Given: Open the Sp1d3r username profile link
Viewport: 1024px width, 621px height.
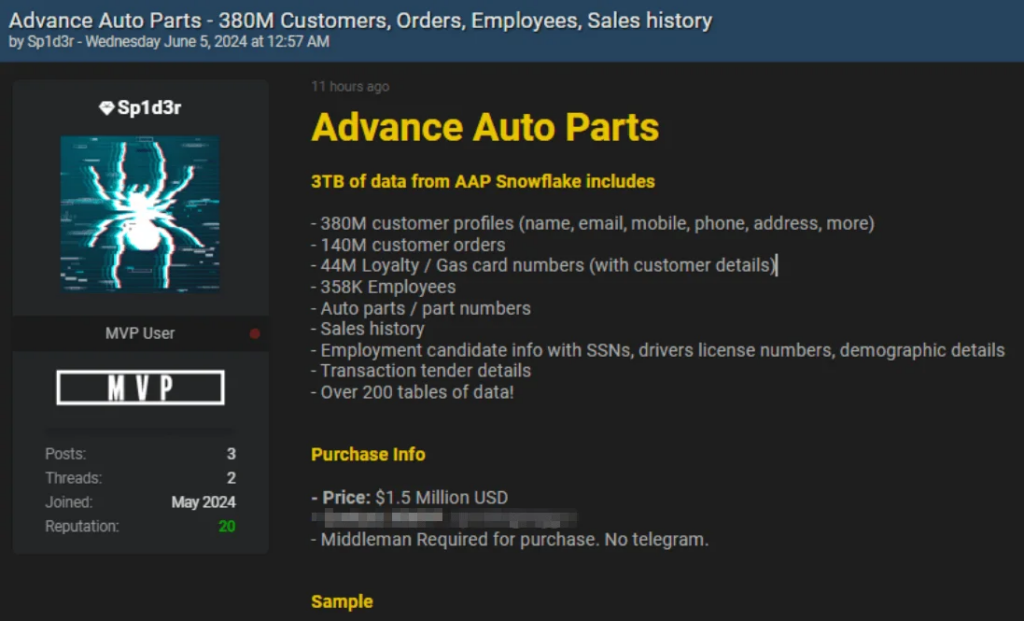Looking at the screenshot, I should click(x=149, y=108).
